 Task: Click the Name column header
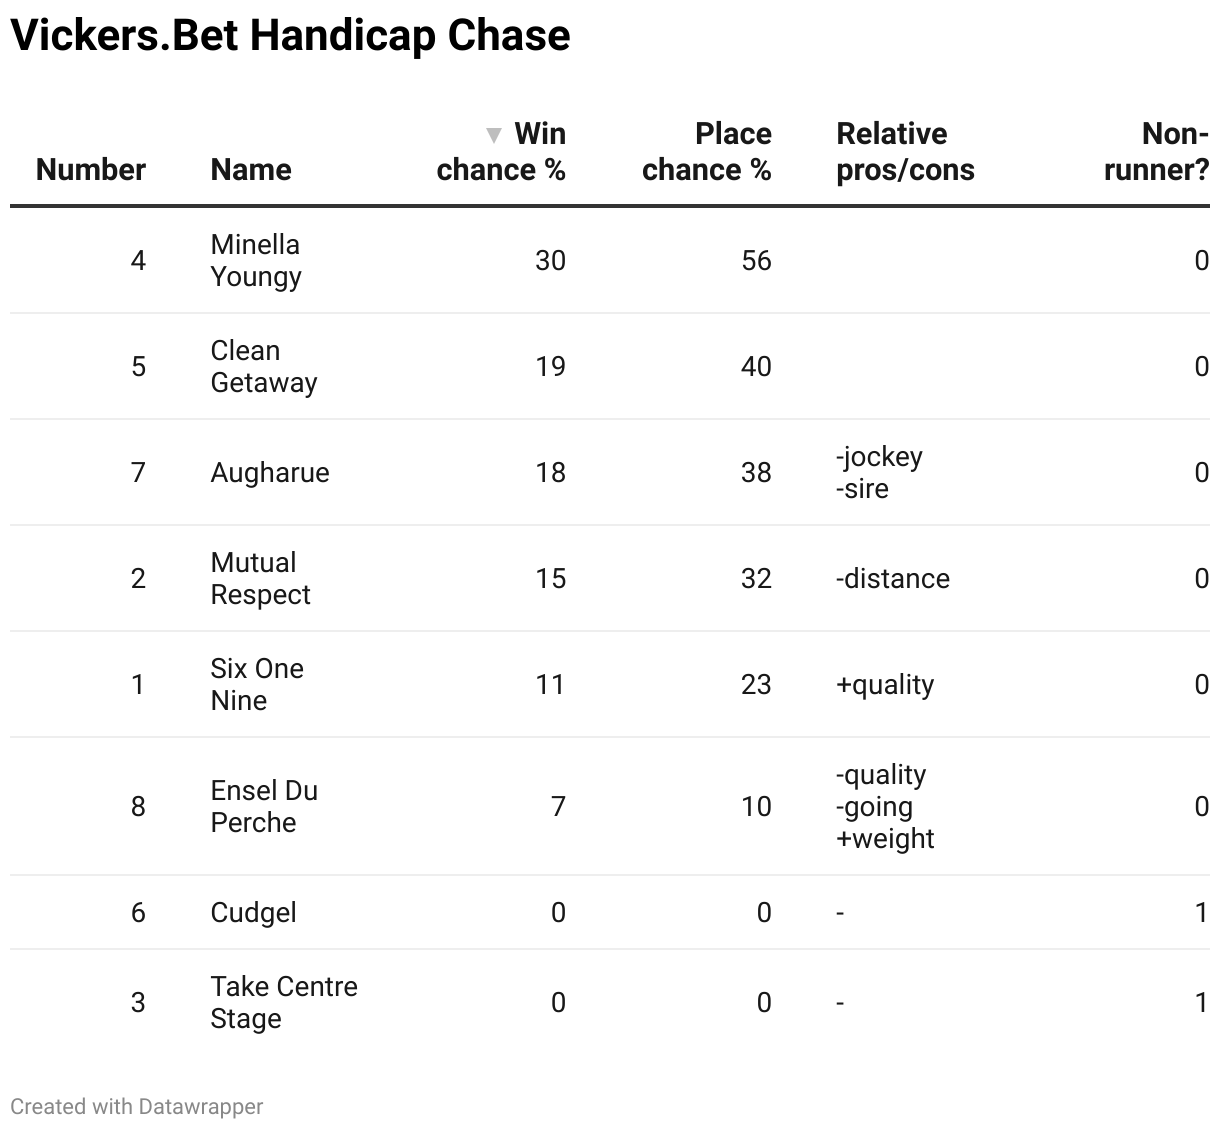pyautogui.click(x=251, y=170)
